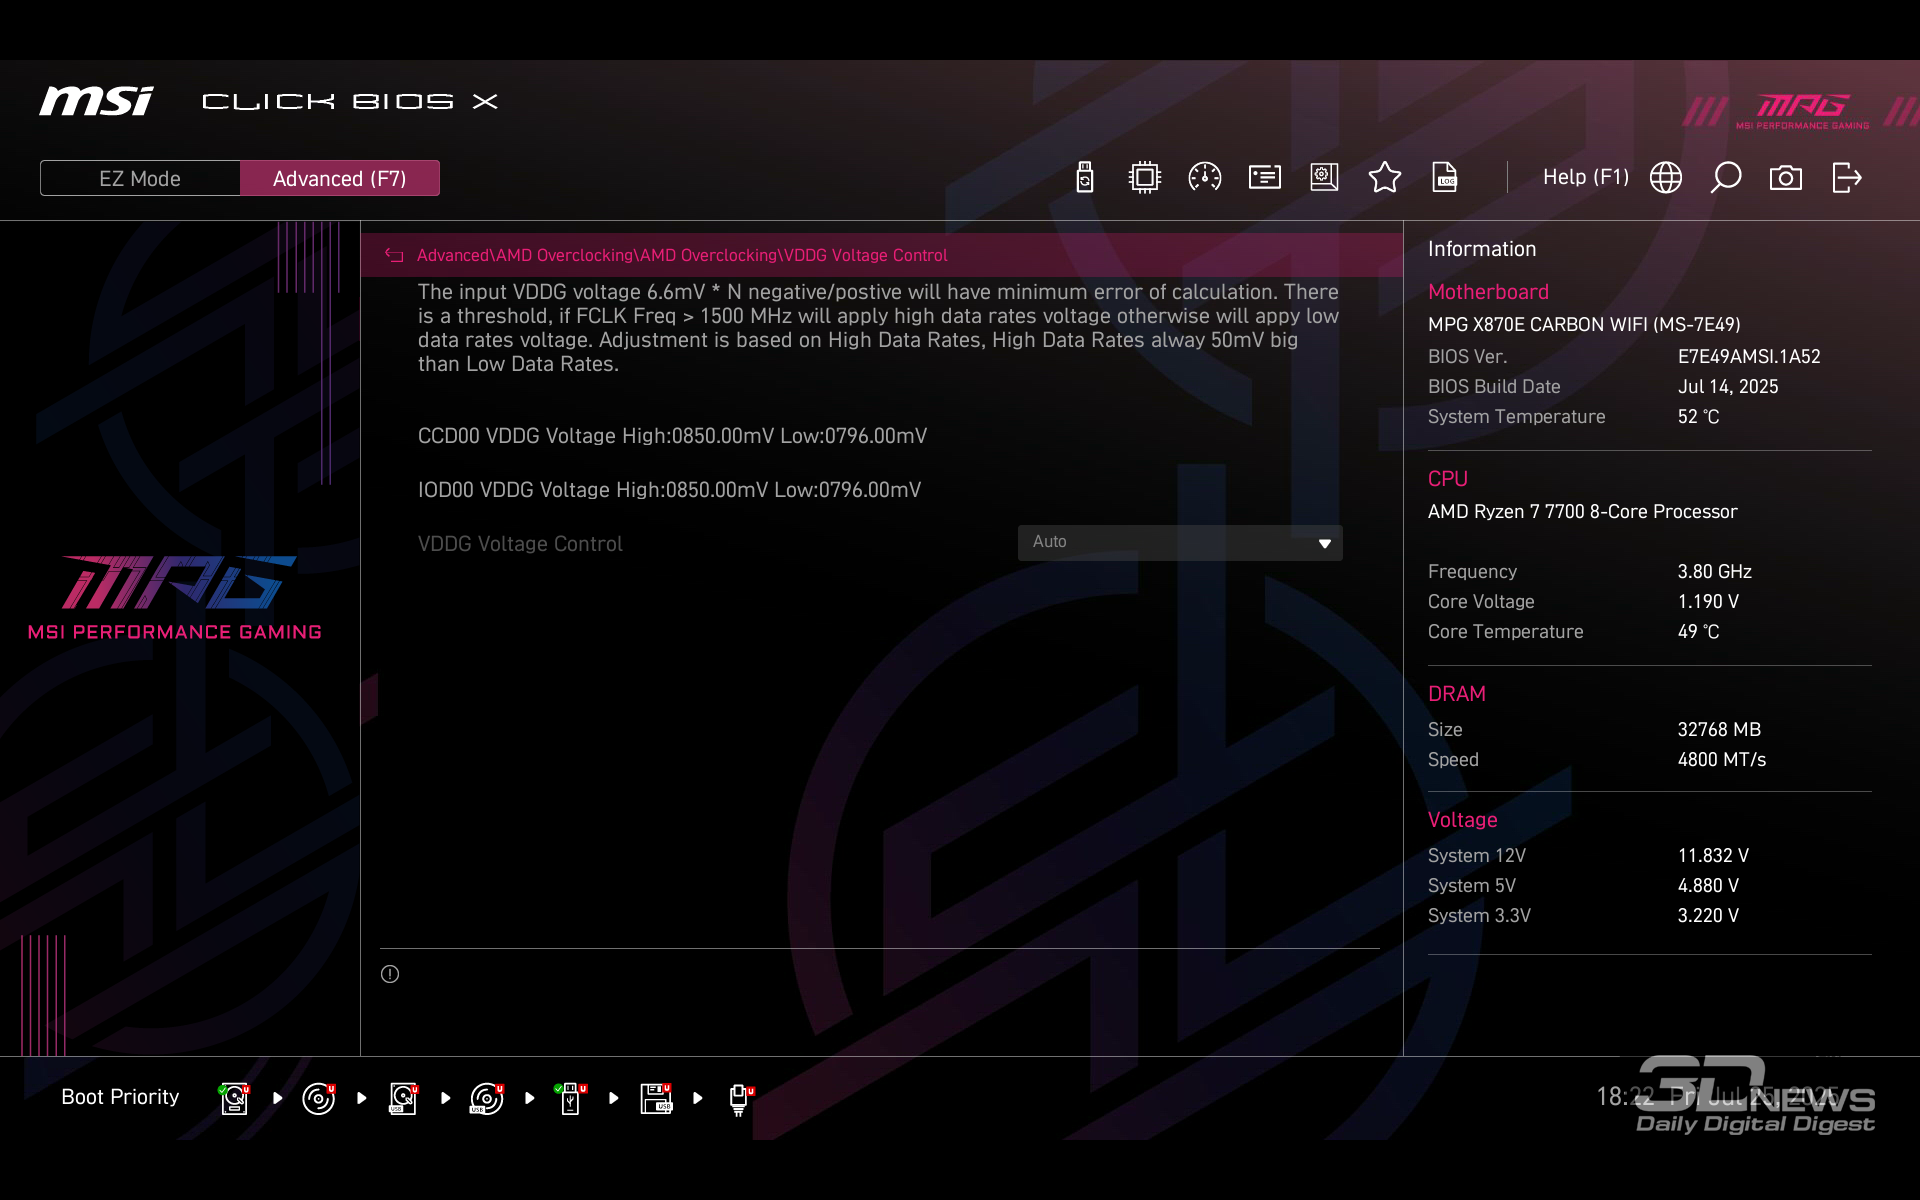Click the CCD00 VDDG Voltage readout line
The height and width of the screenshot is (1200, 1920).
pyautogui.click(x=672, y=436)
